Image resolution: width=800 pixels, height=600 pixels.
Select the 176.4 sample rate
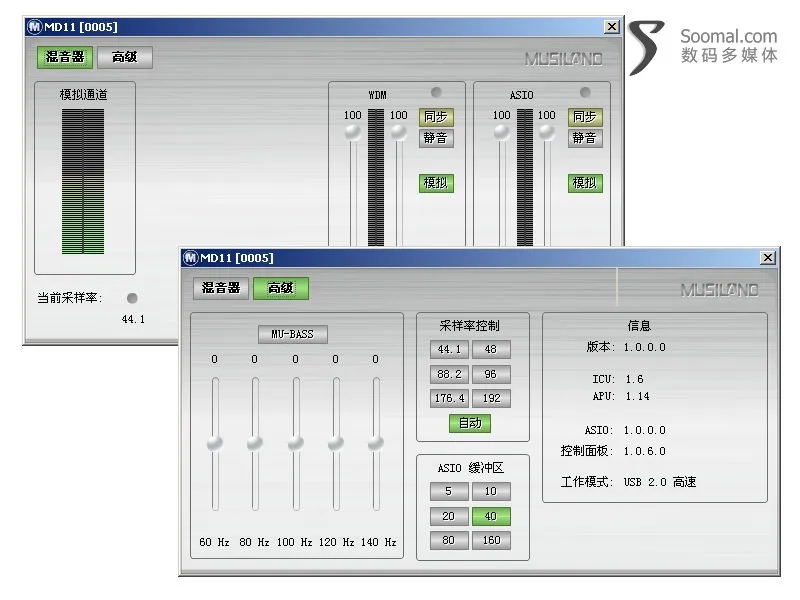tap(449, 398)
